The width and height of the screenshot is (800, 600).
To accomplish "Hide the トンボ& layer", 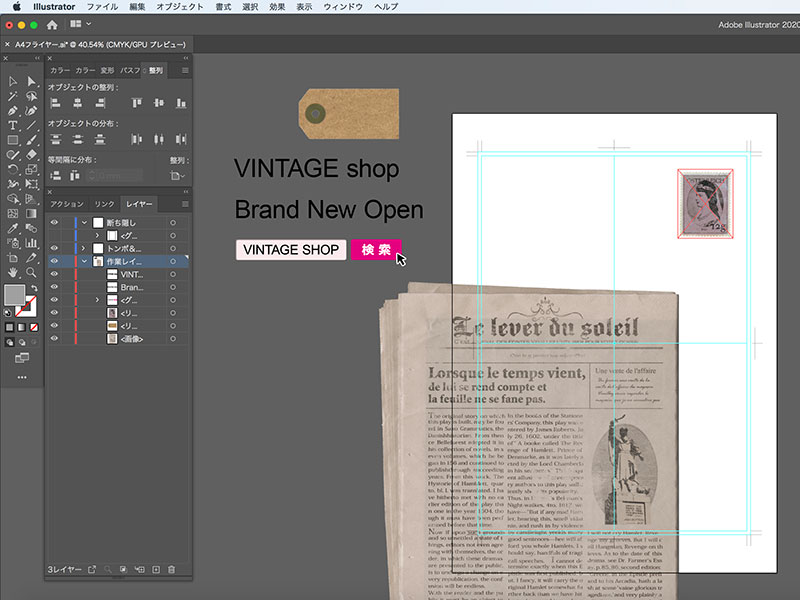I will point(54,248).
